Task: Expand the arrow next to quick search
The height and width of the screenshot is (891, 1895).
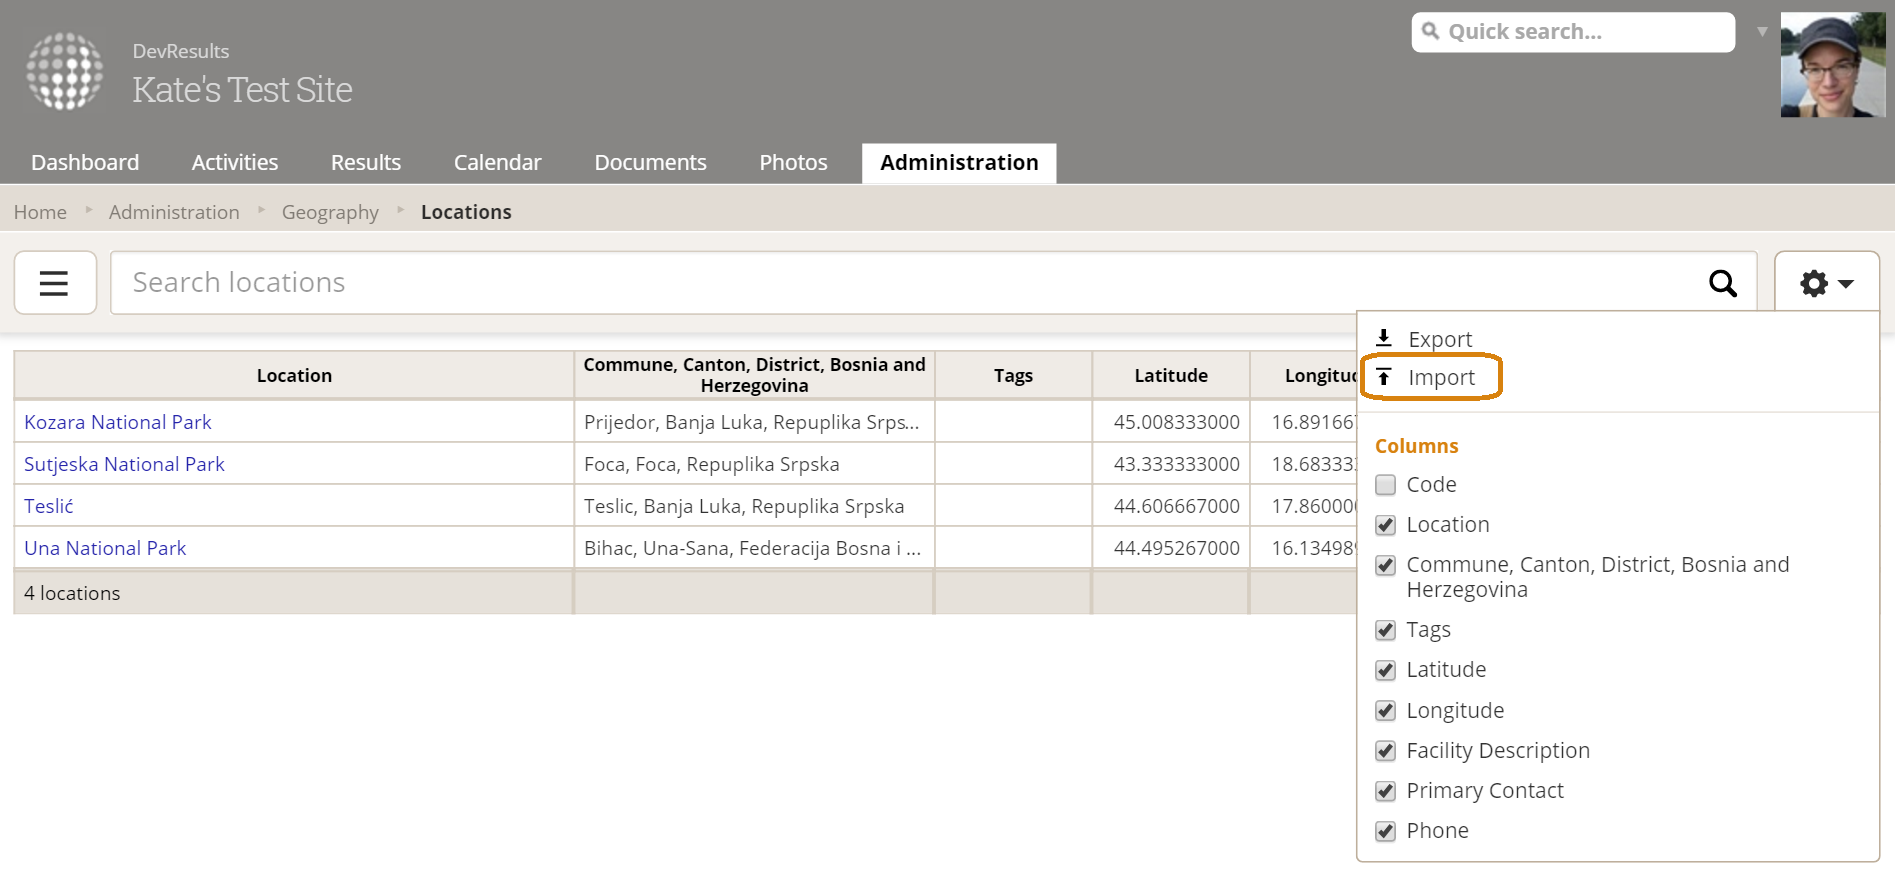Action: tap(1762, 32)
